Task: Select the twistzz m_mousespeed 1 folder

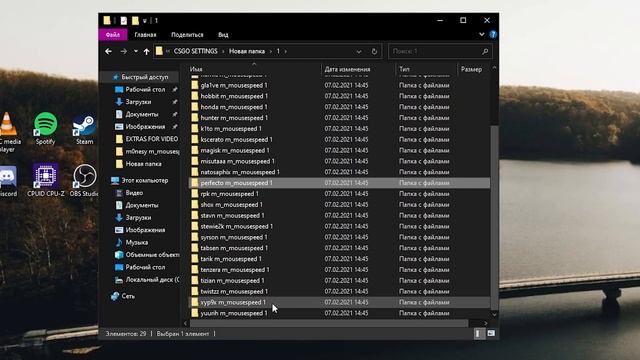Action: point(234,291)
